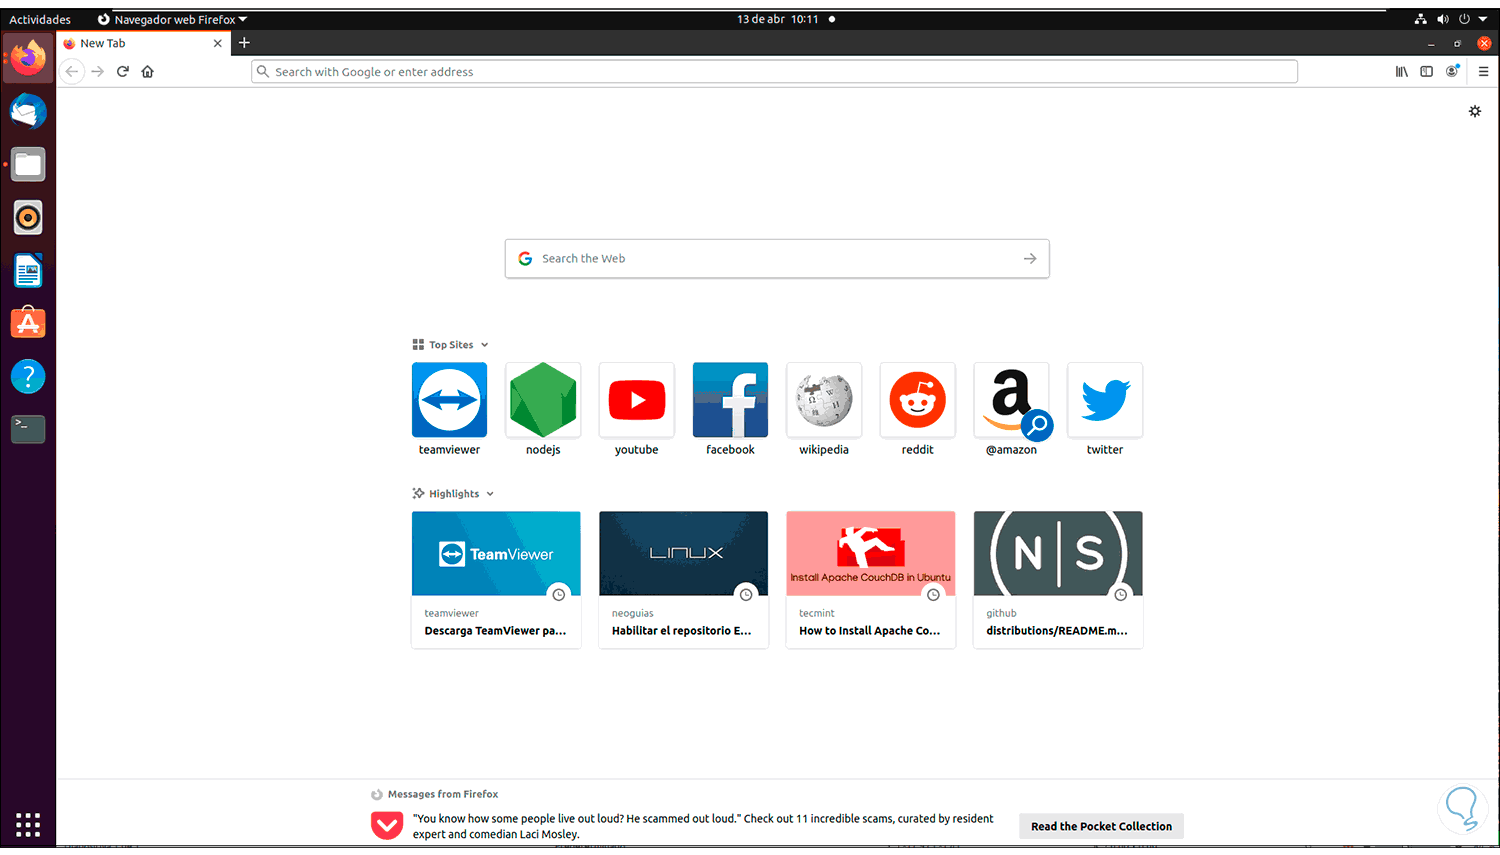The height and width of the screenshot is (855, 1500).
Task: Open the youtube top site shortcut
Action: coord(636,399)
